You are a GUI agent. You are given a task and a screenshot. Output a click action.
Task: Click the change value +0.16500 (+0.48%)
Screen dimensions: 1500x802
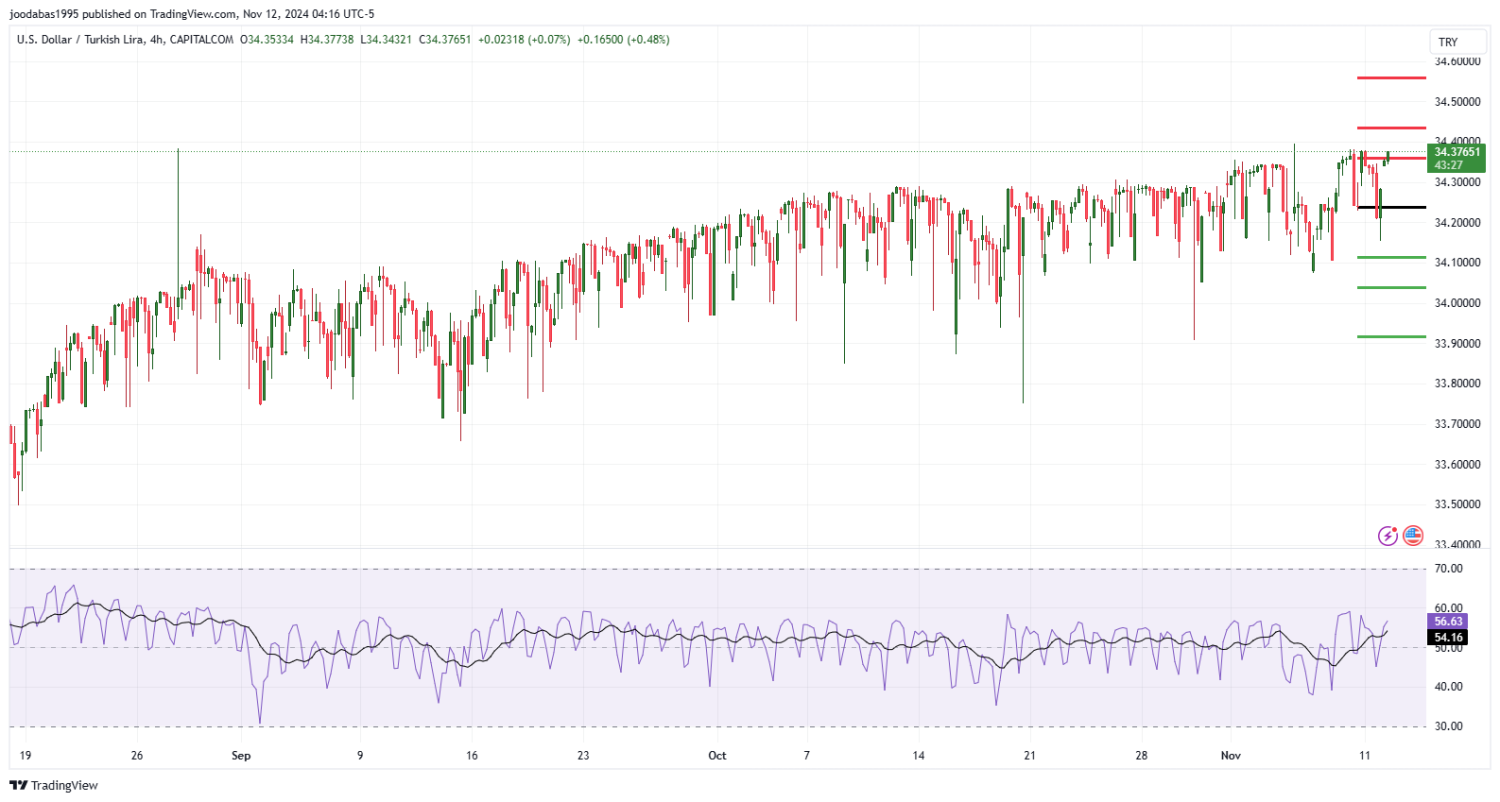[x=625, y=40]
